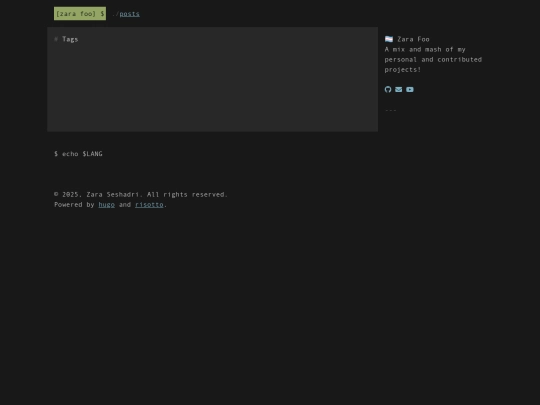Image resolution: width=540 pixels, height=405 pixels.
Task: Open the YouTube channel icon
Action: (x=409, y=90)
